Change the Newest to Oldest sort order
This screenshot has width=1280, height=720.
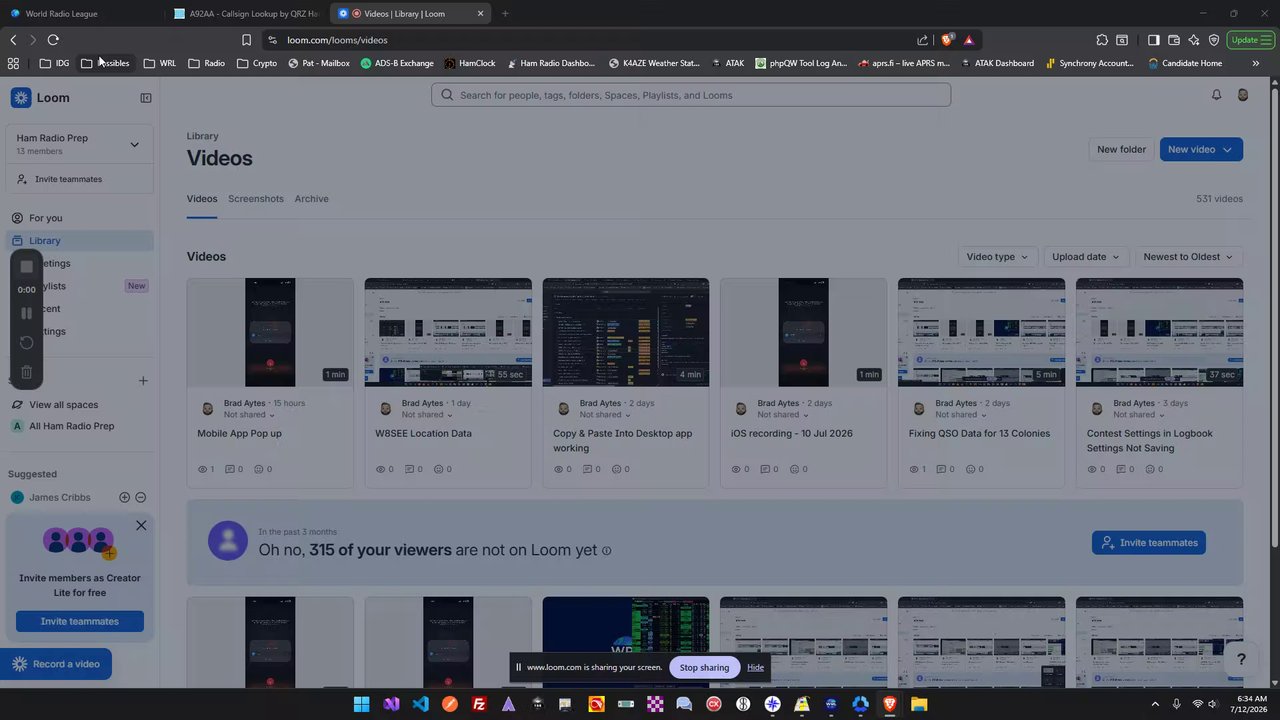[1188, 257]
